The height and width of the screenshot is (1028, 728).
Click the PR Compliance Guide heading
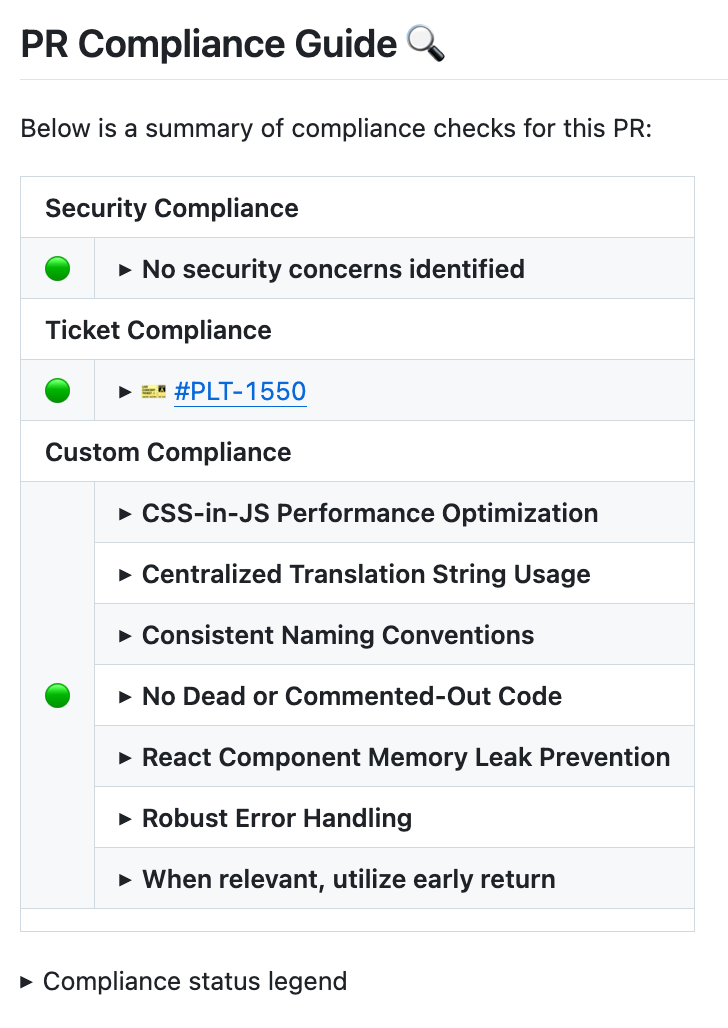(x=209, y=45)
